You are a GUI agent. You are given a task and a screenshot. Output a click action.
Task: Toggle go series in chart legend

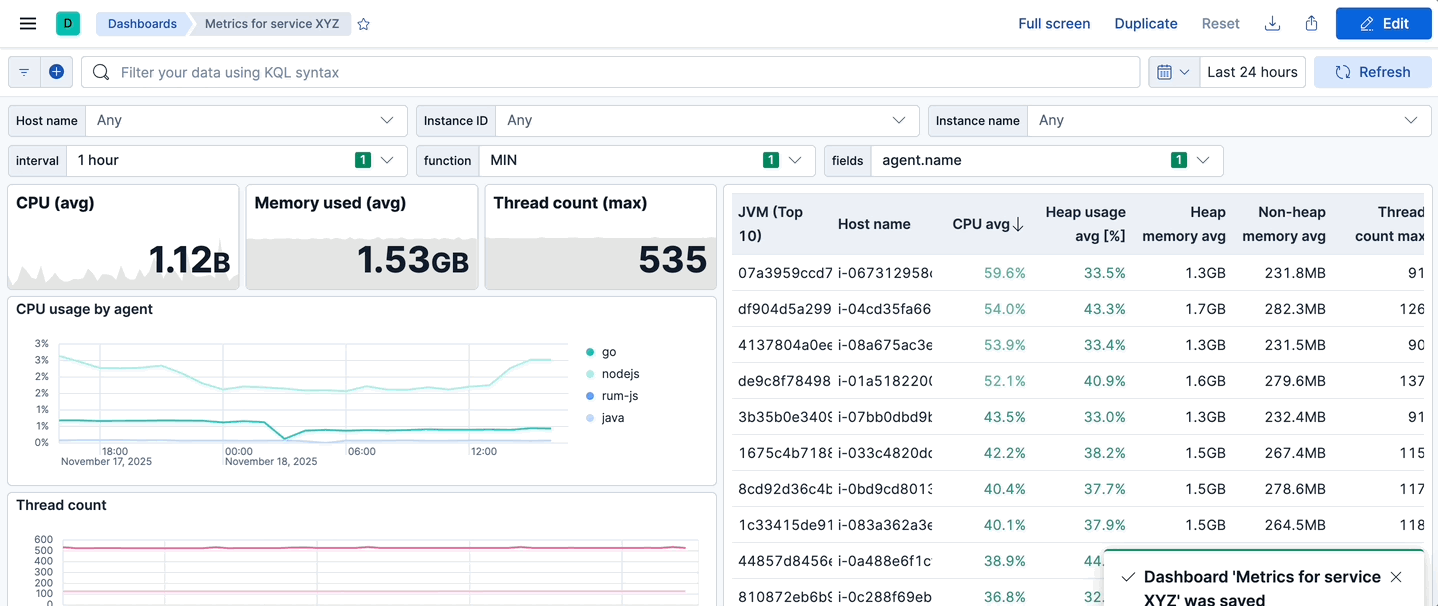(608, 352)
